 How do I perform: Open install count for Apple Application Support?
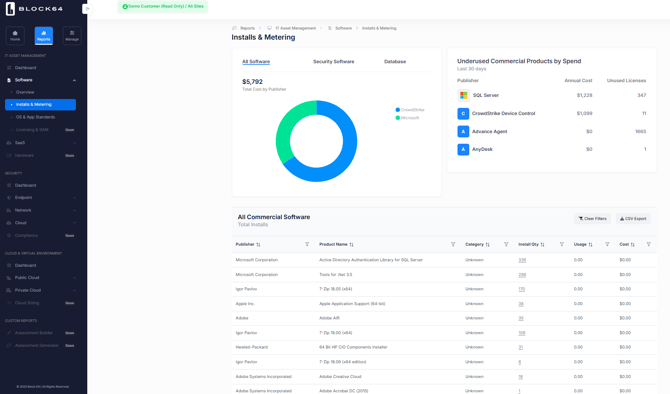[521, 304]
